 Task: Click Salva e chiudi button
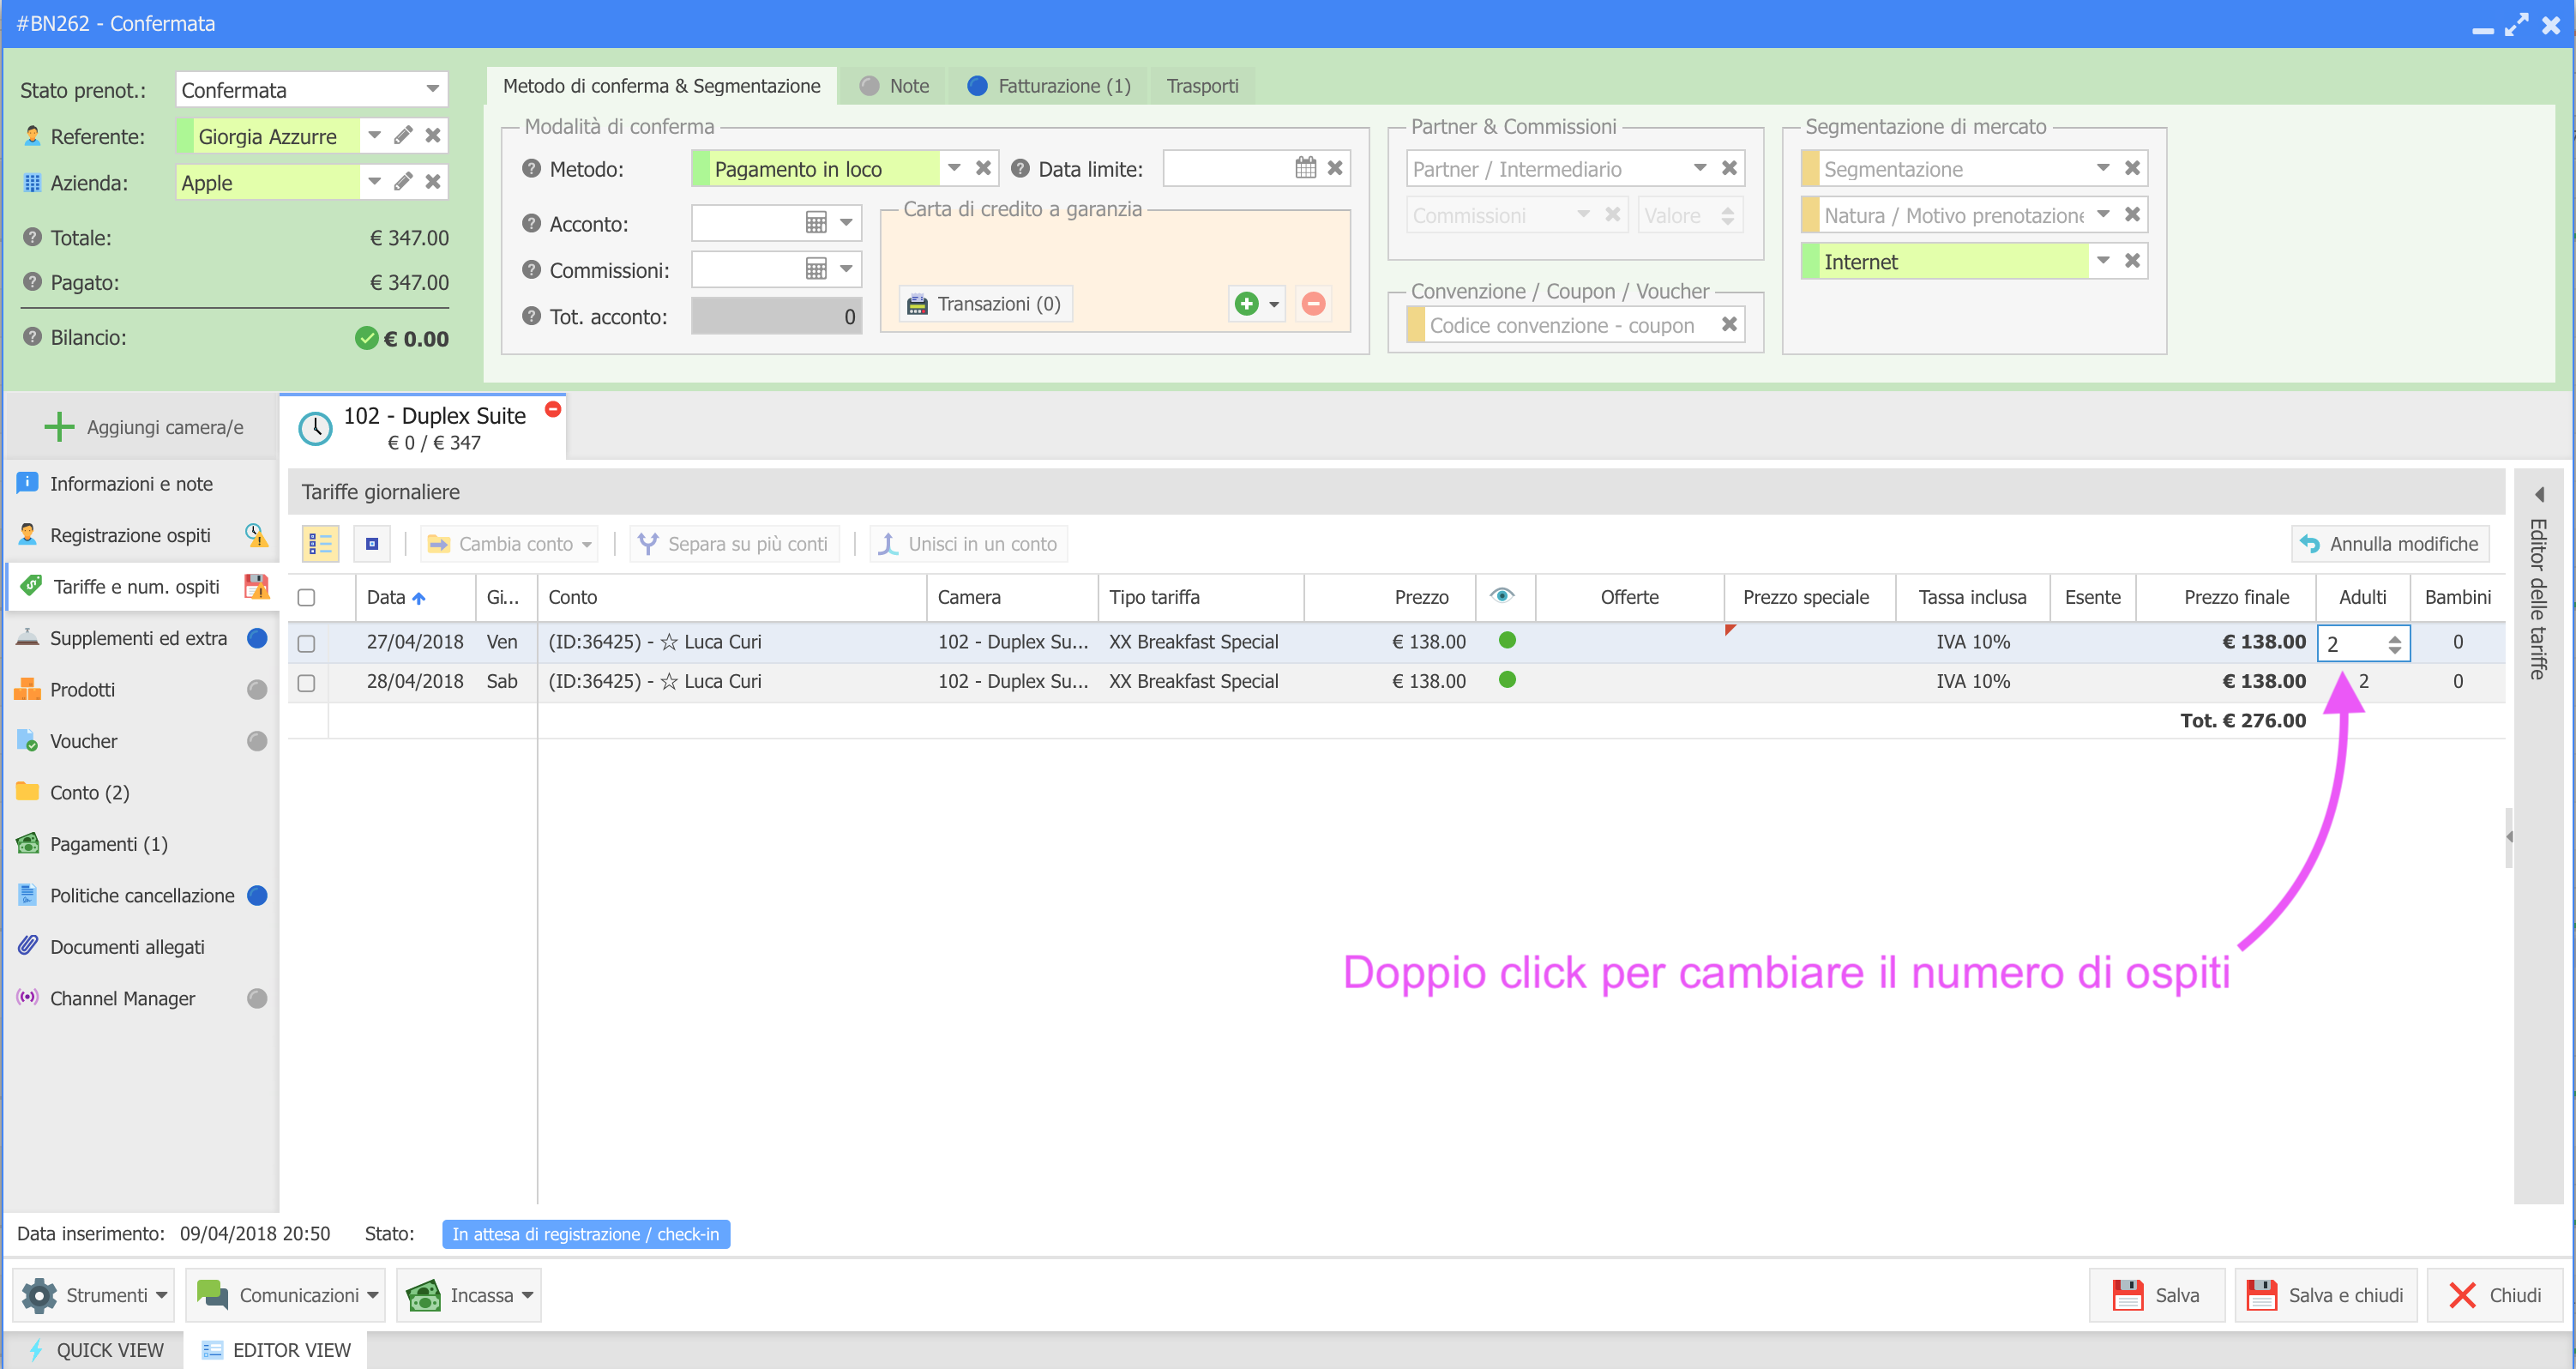[x=2326, y=1296]
